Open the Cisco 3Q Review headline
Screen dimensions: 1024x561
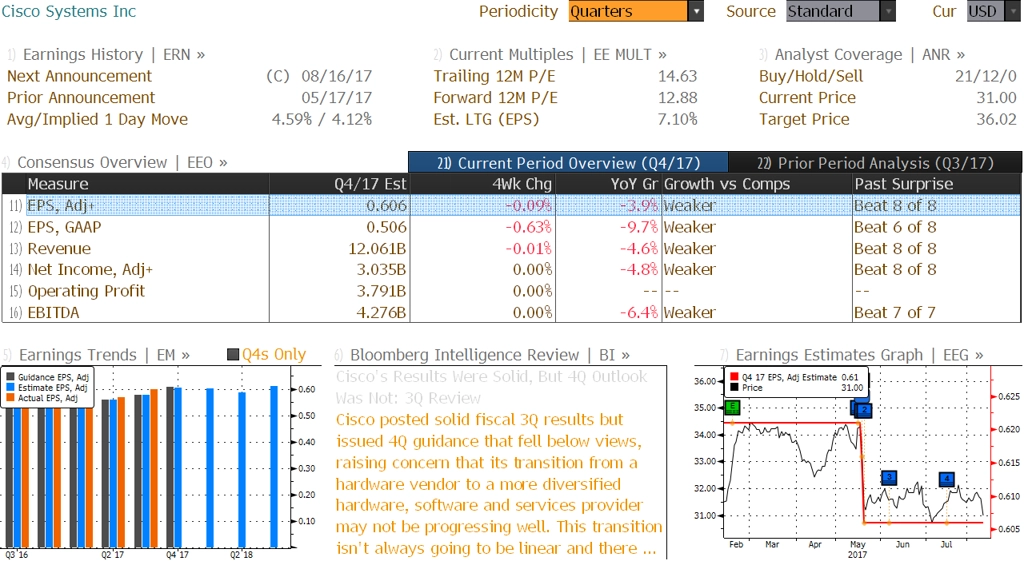point(491,387)
